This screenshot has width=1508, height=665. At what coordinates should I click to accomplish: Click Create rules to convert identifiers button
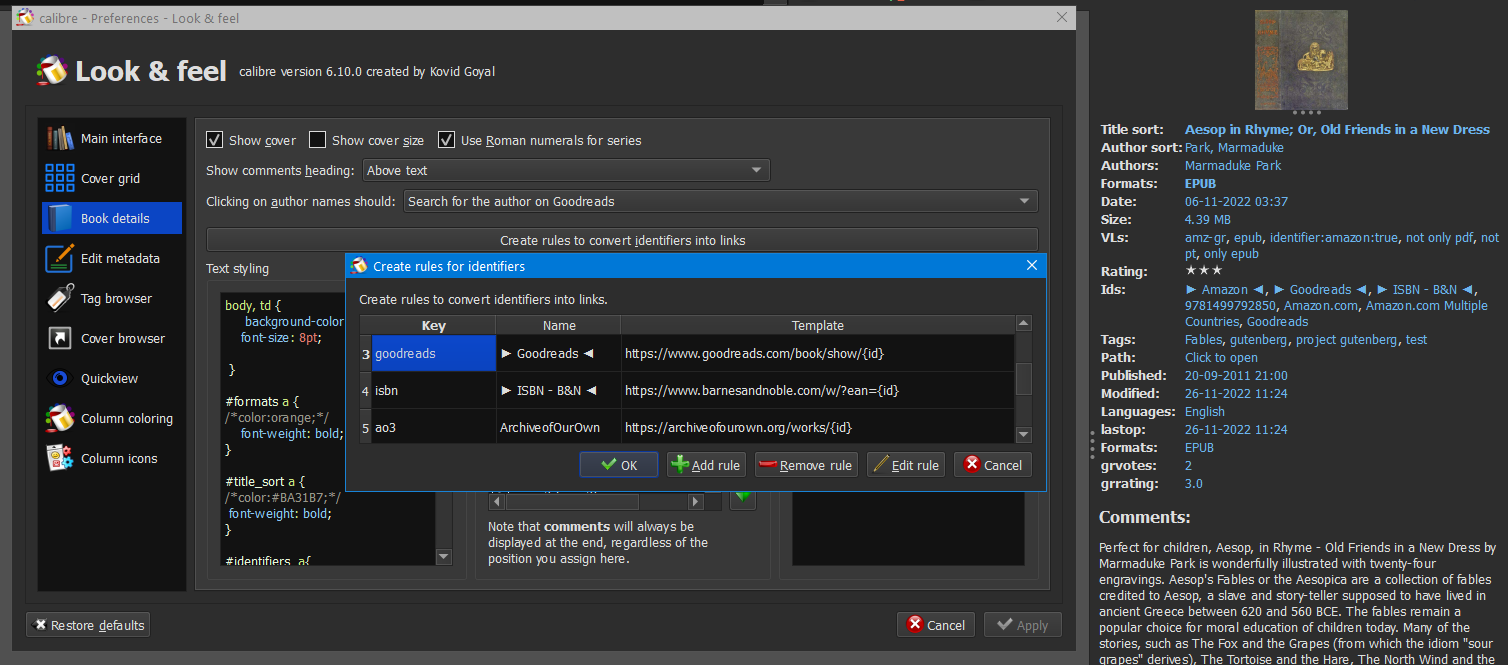click(x=622, y=240)
